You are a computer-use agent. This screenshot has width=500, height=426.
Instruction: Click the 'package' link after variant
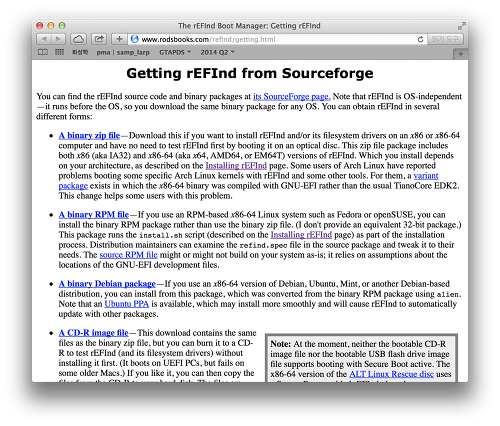73,186
